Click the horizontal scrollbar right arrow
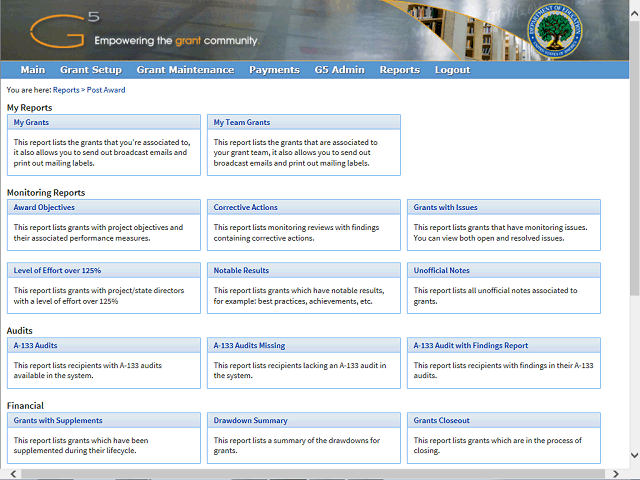The image size is (640, 480). (616, 473)
